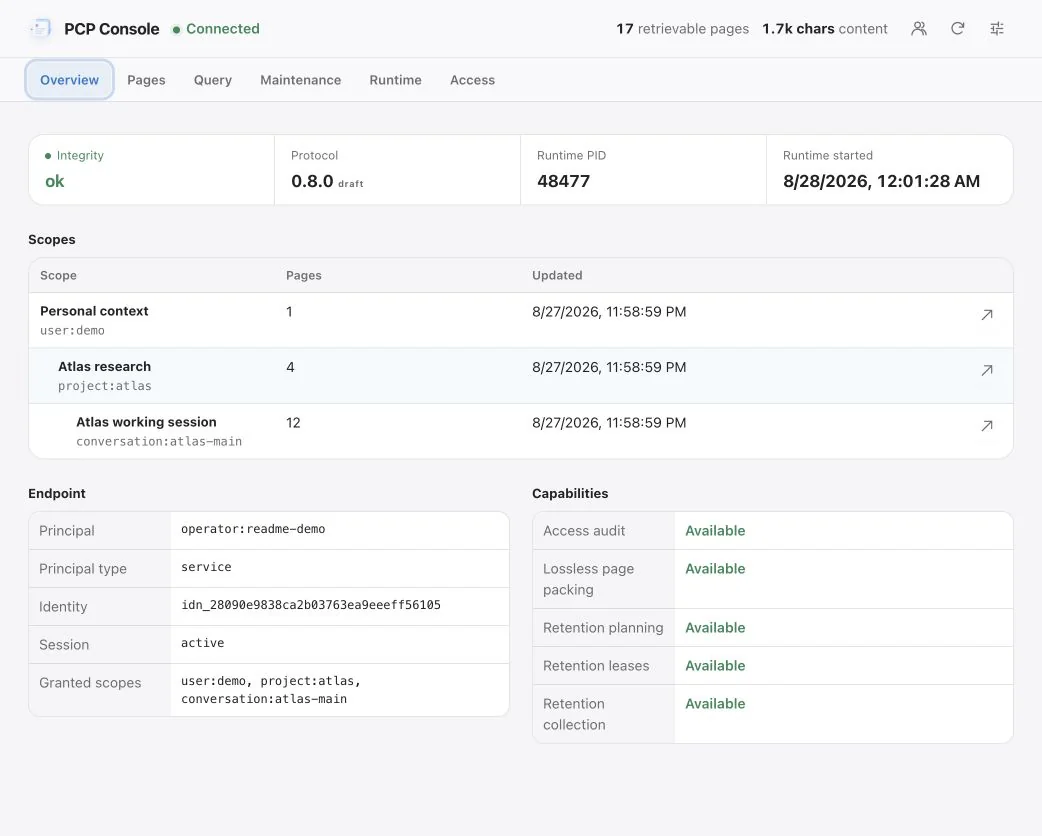Click Available next to Retention collection
1042x836 pixels.
point(715,704)
